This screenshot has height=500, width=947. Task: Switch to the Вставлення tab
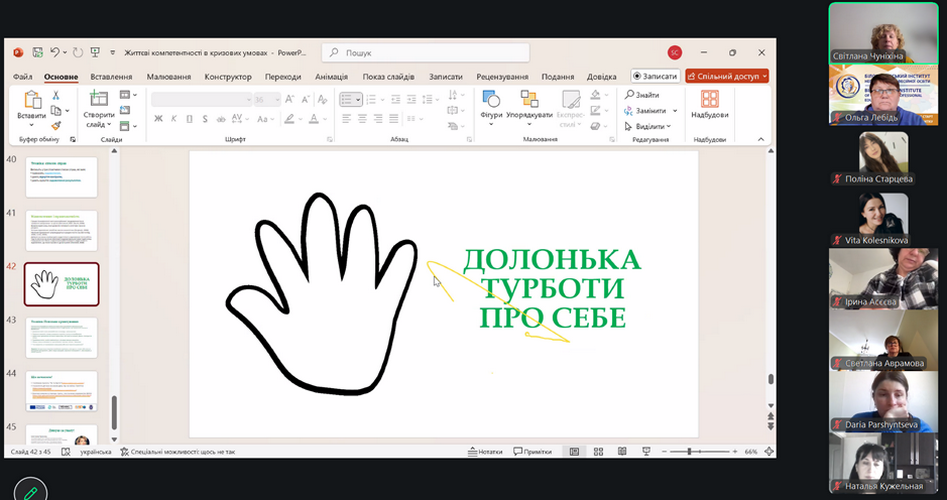[x=111, y=77]
